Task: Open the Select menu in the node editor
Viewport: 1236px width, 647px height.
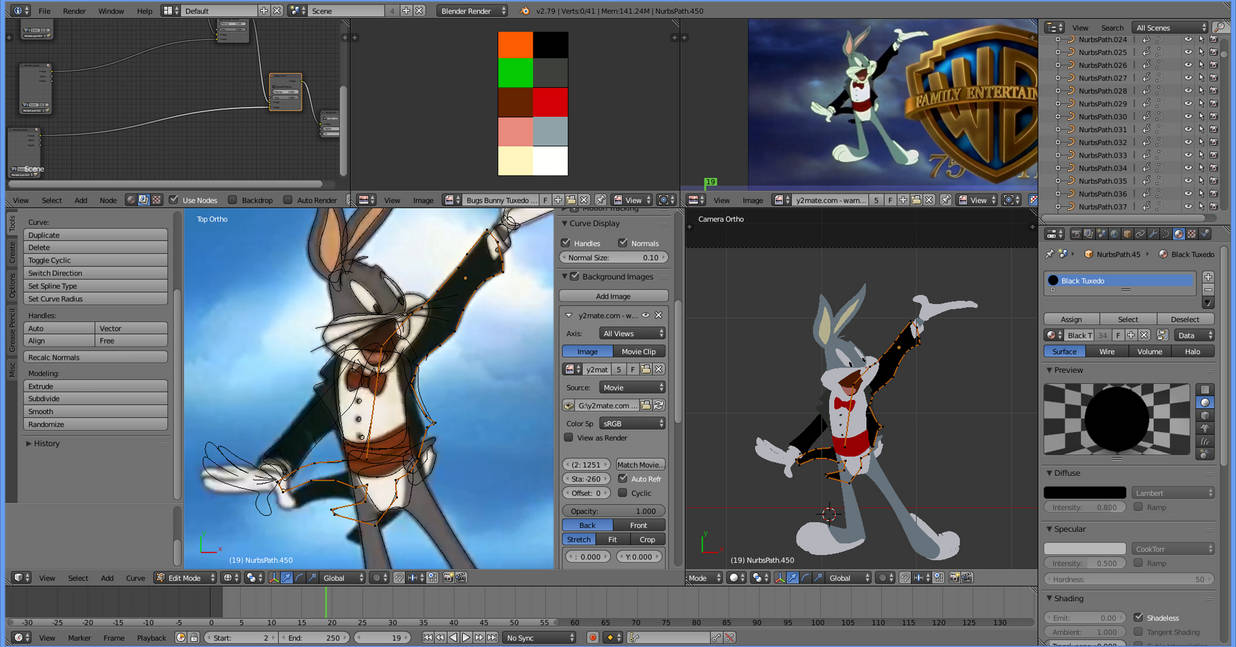Action: (x=51, y=199)
